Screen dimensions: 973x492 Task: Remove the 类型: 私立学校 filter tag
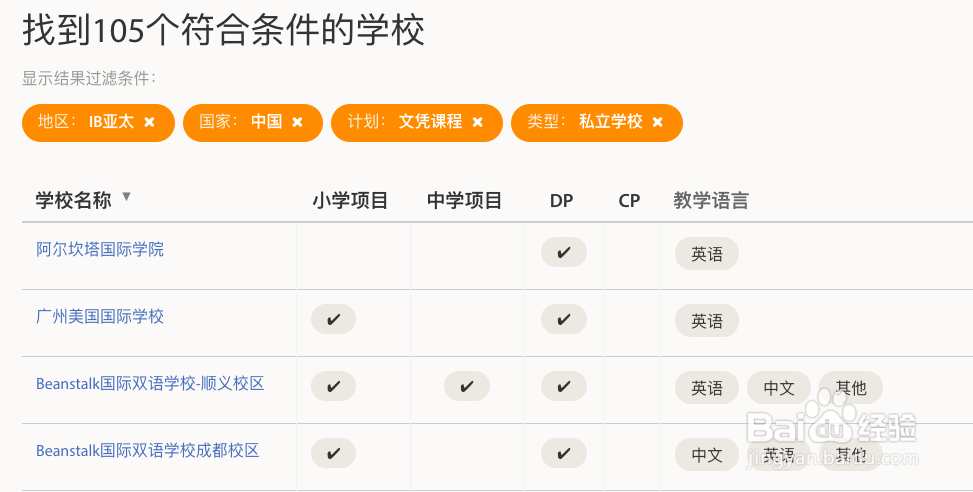[x=657, y=122]
